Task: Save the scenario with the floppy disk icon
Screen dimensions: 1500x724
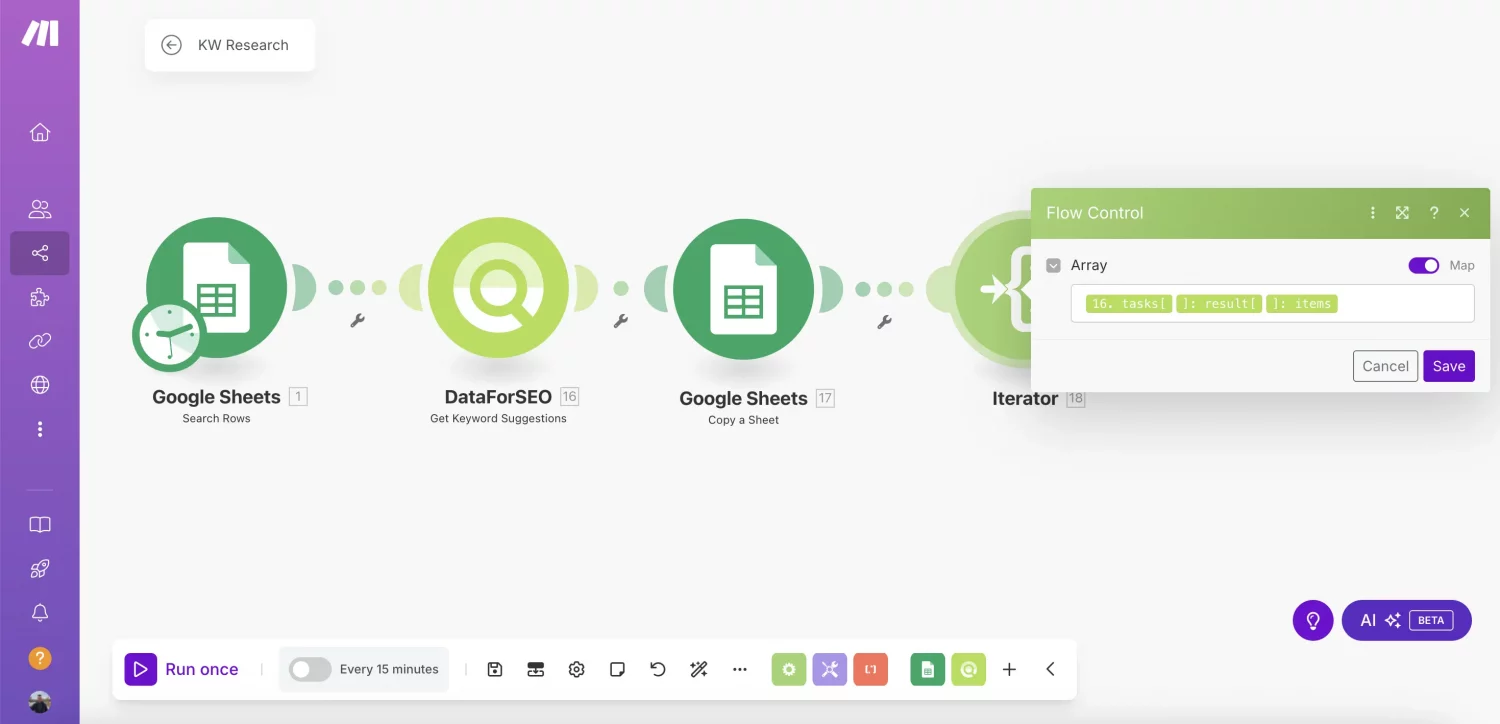Action: click(495, 669)
